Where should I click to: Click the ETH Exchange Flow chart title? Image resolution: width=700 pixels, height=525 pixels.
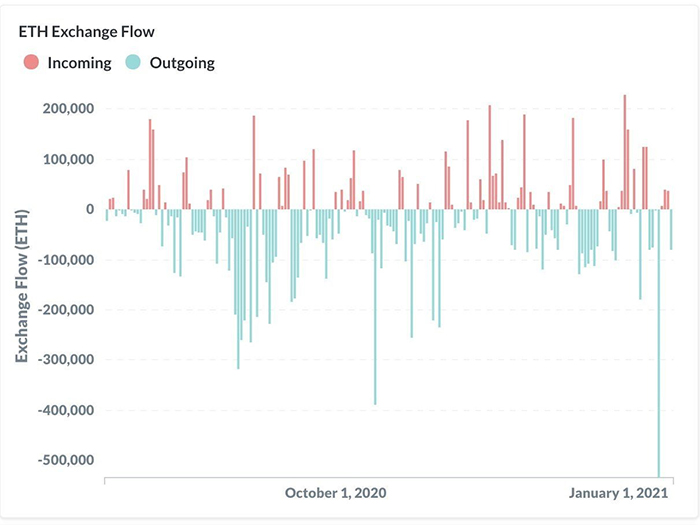click(x=87, y=32)
